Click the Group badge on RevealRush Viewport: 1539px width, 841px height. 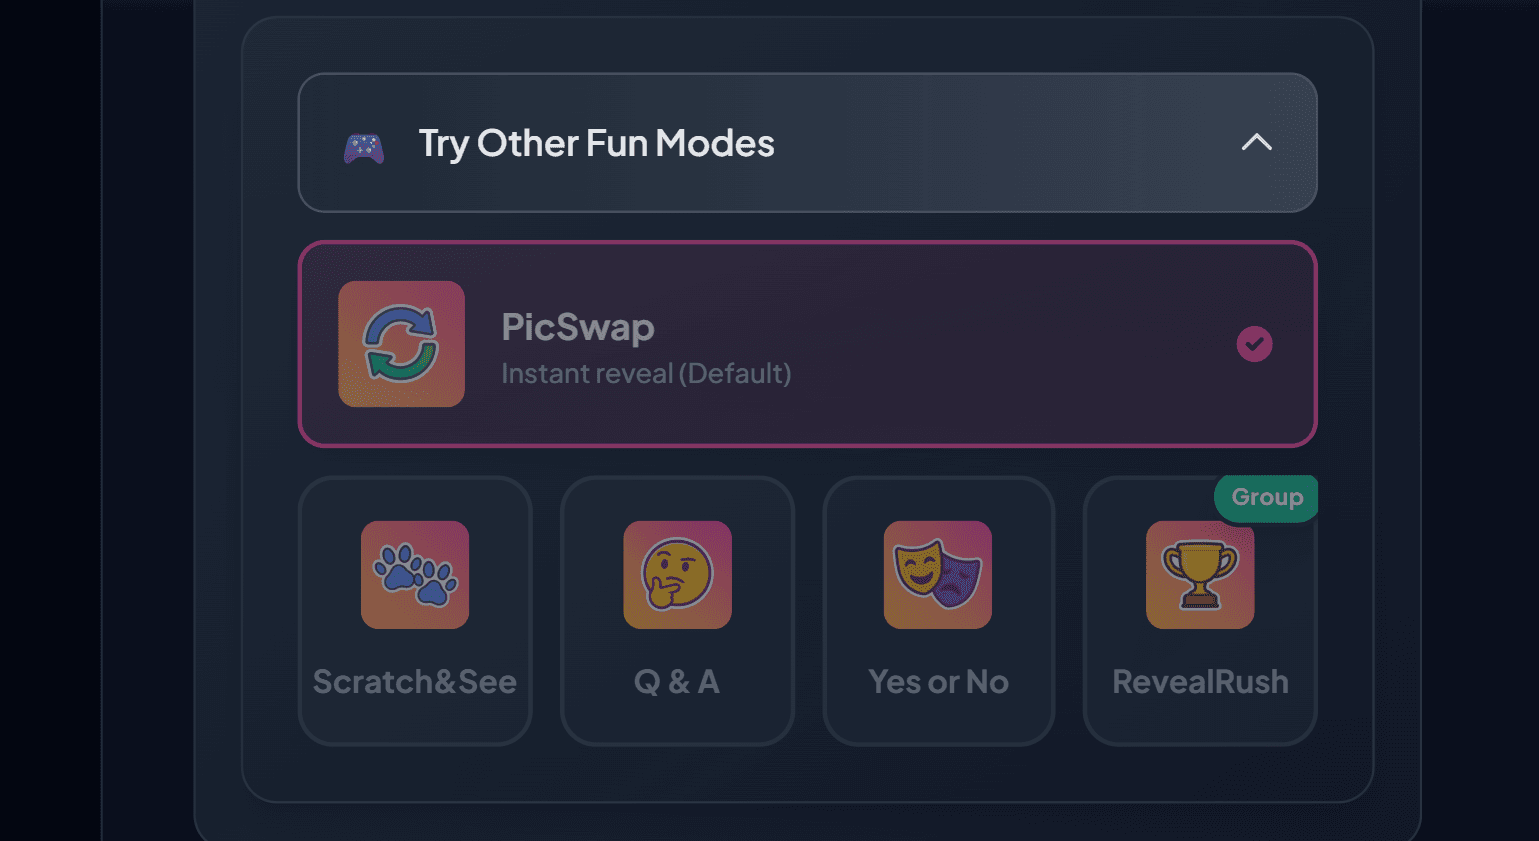pos(1266,497)
